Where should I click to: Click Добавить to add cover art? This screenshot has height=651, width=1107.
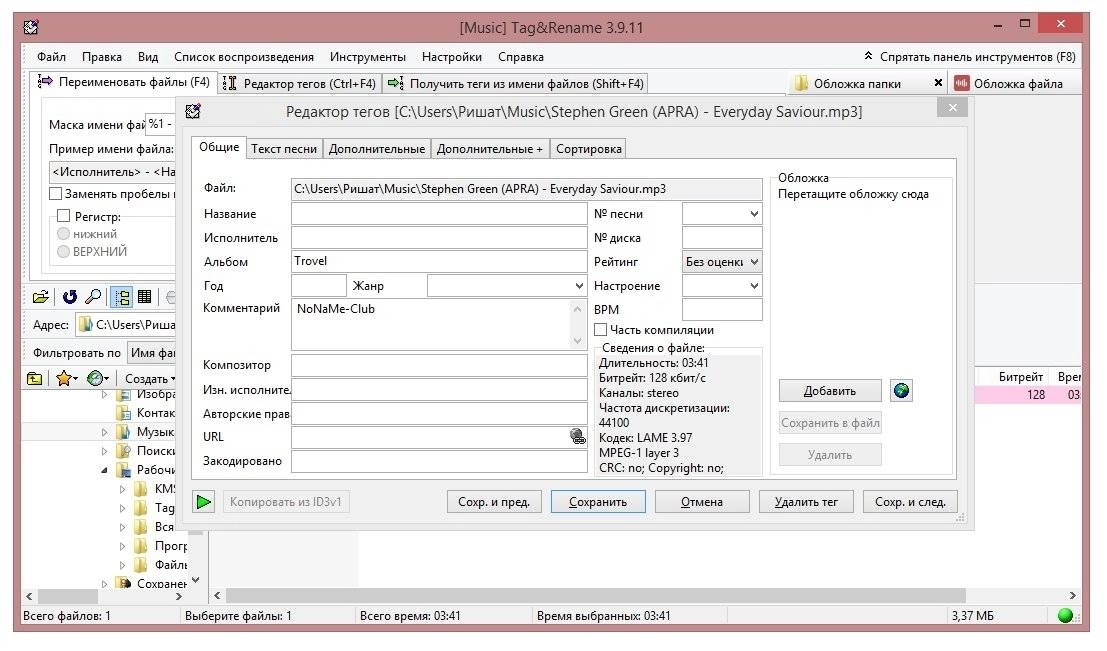click(830, 390)
